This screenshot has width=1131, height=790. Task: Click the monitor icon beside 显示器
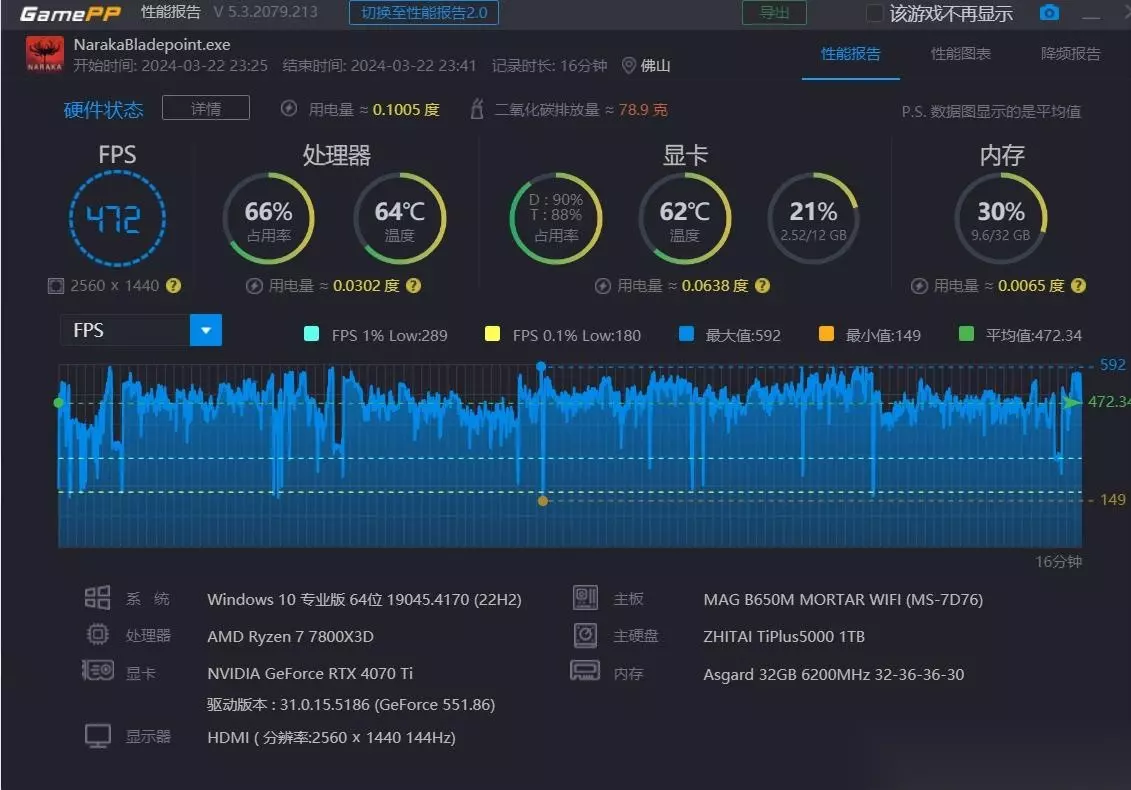[98, 737]
